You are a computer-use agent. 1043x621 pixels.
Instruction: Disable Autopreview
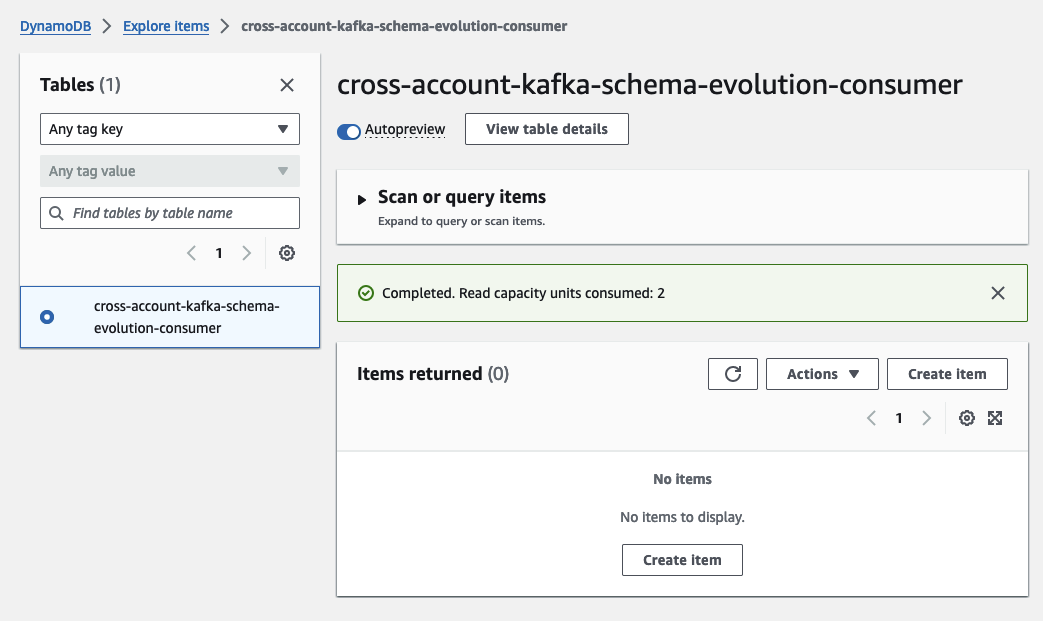(x=349, y=131)
